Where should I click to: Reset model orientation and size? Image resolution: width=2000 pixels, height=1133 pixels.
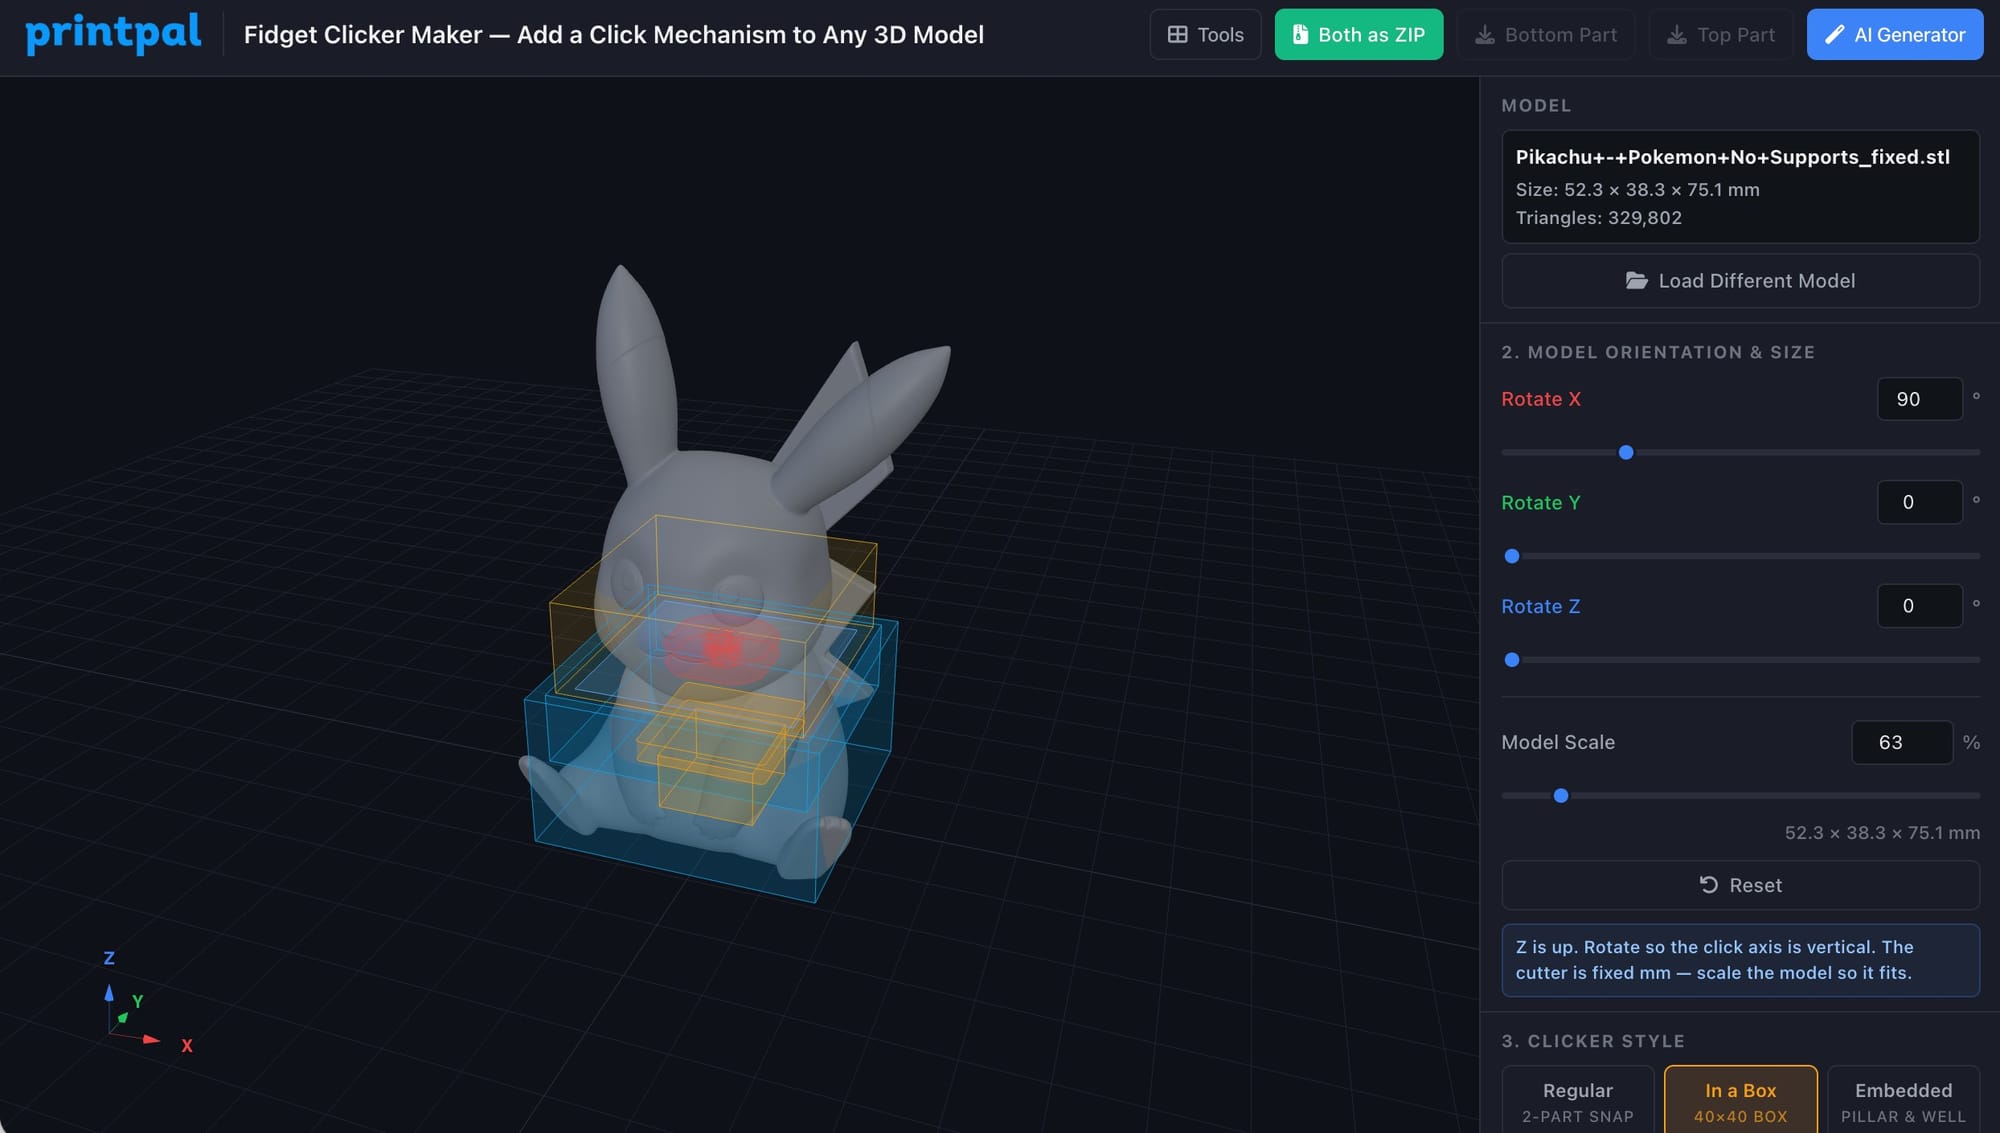(1740, 885)
